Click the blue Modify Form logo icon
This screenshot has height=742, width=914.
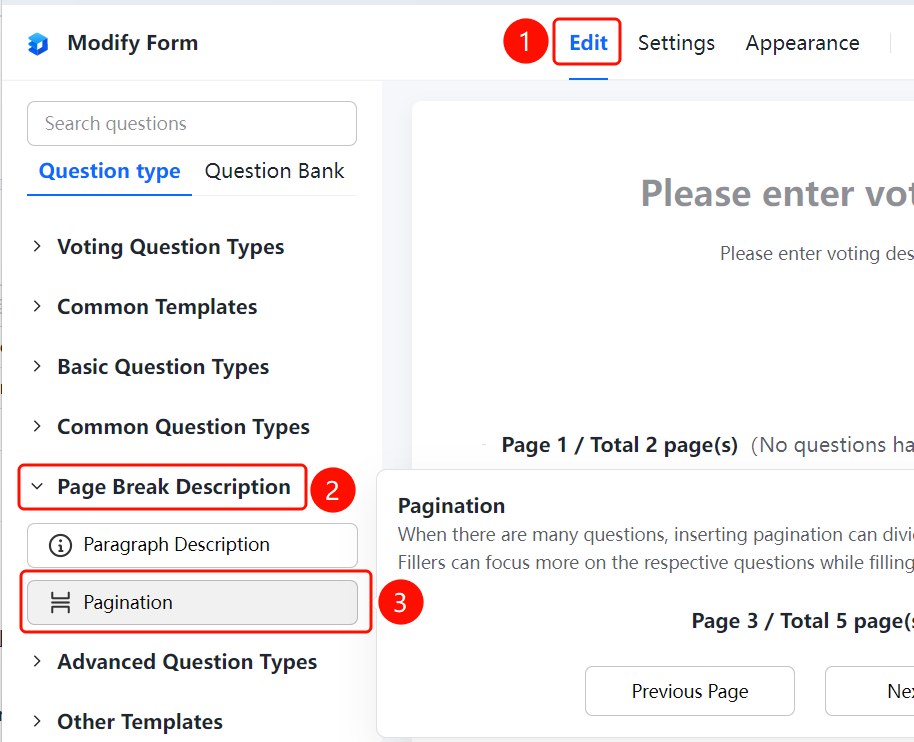(x=38, y=44)
